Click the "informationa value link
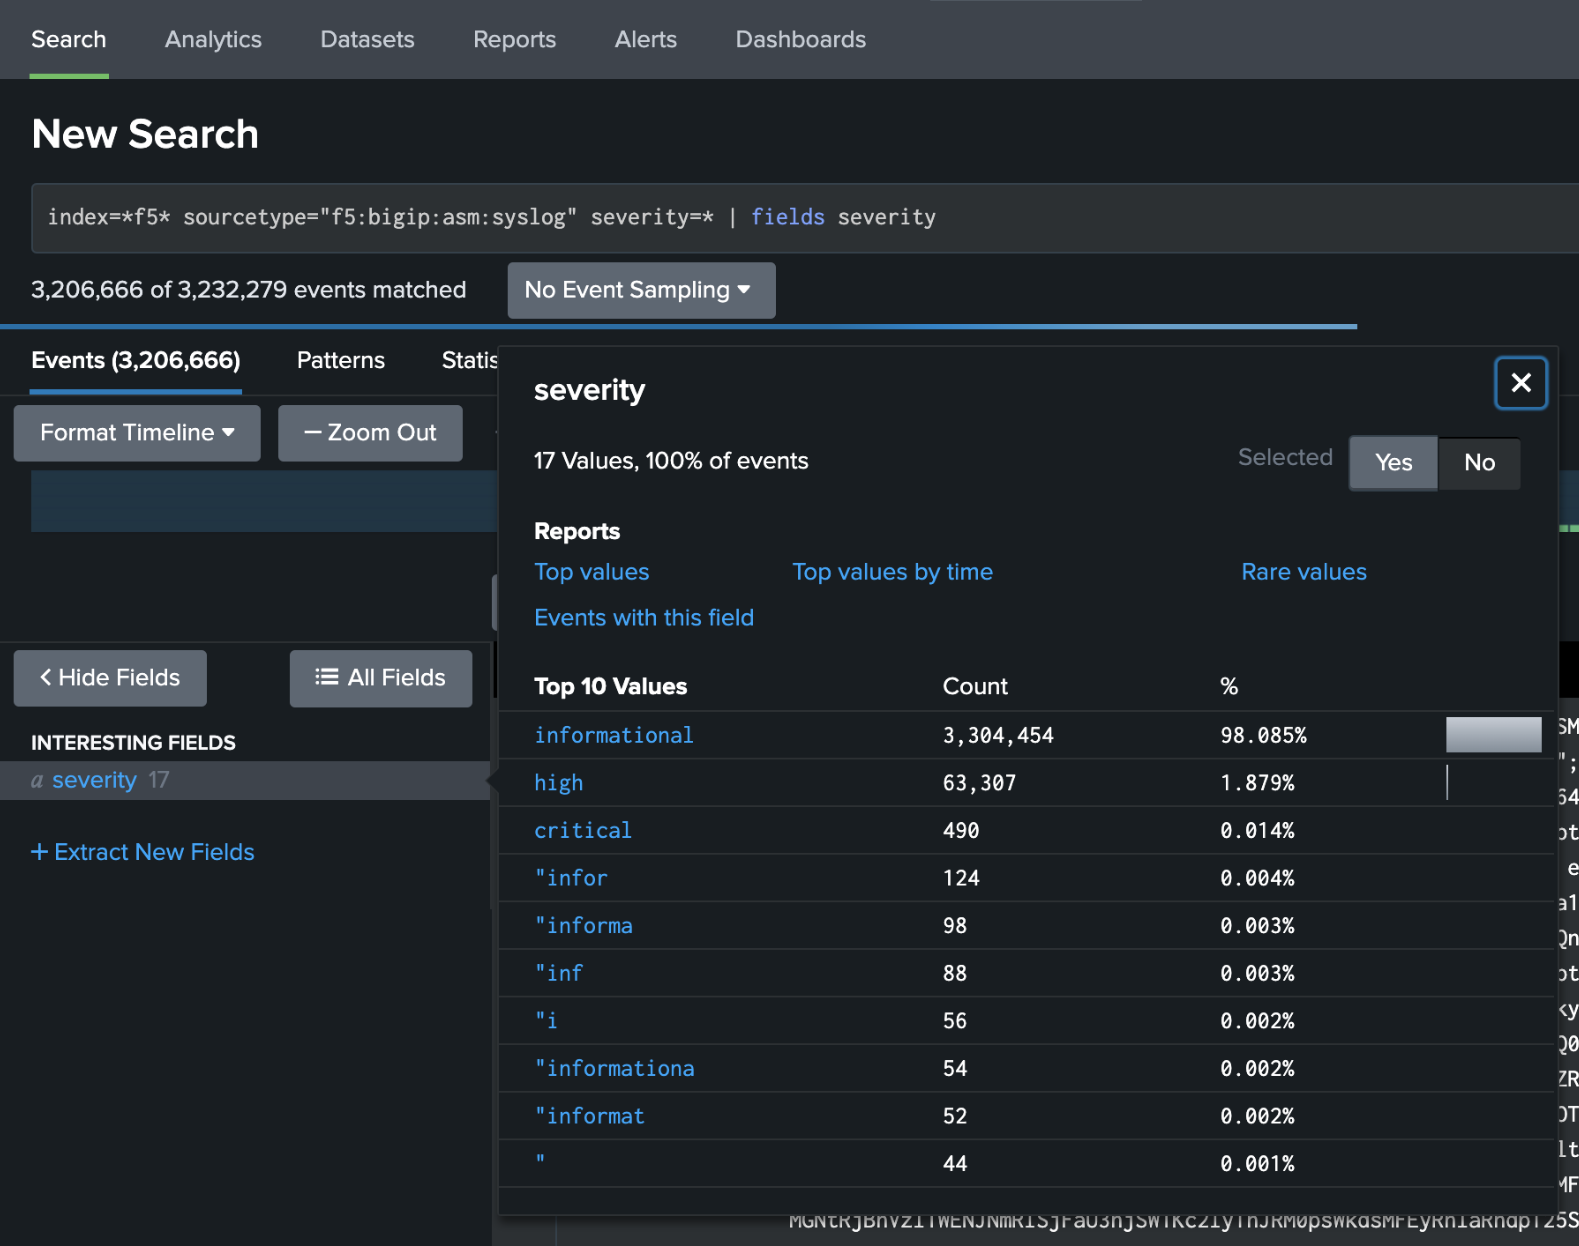 point(614,1069)
